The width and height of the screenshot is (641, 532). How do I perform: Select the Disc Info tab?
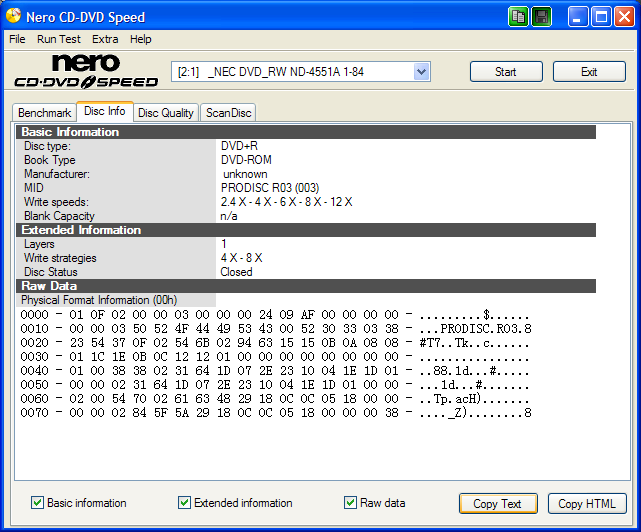[105, 111]
